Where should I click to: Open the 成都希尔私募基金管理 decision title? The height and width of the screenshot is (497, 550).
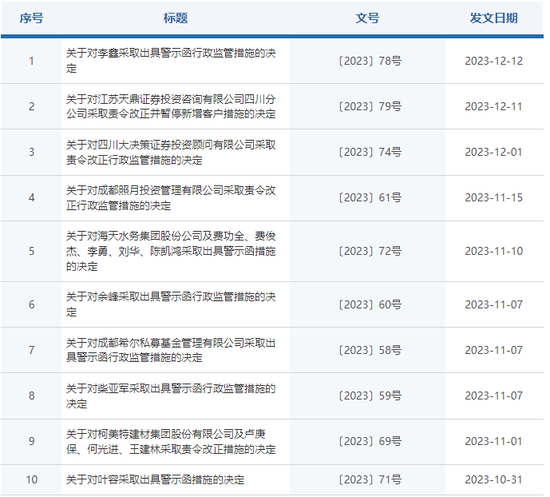tap(171, 350)
